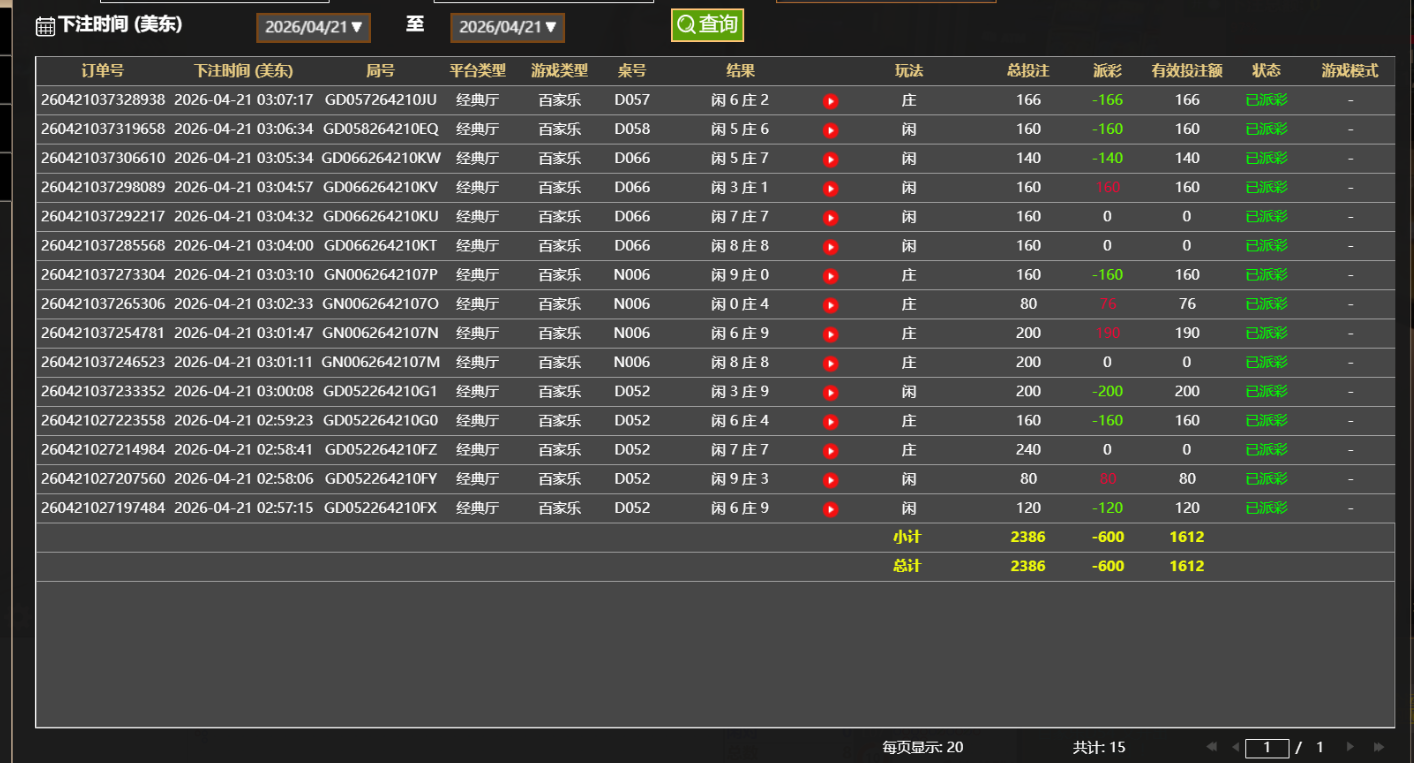Click order number 260421037254781
The width and height of the screenshot is (1414, 763).
(103, 333)
